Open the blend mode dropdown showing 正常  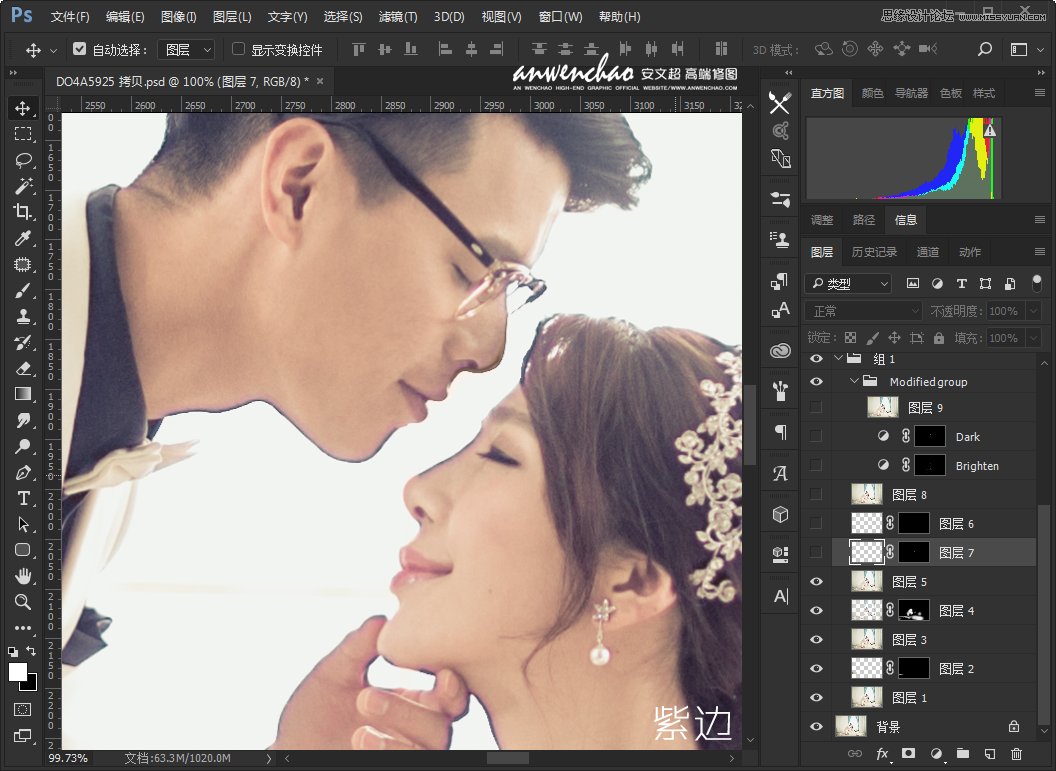(862, 310)
